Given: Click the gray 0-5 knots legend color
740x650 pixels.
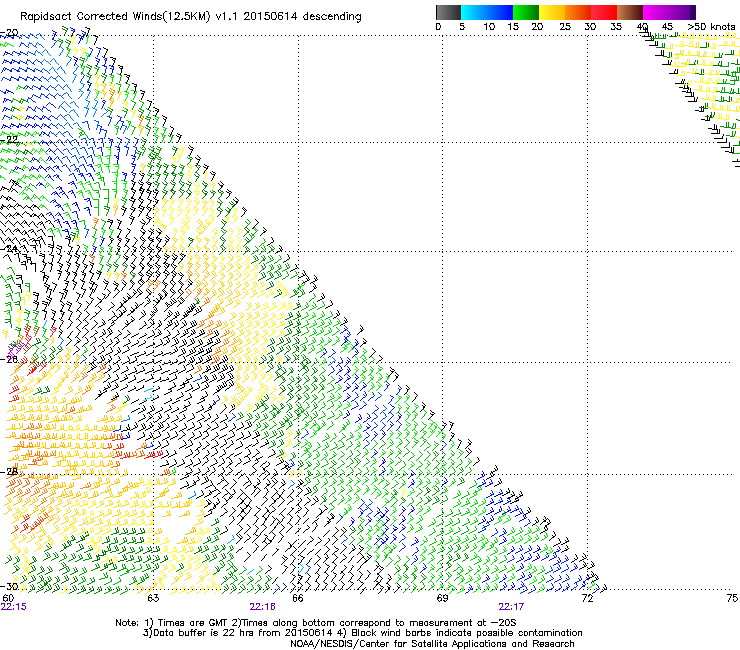Looking at the screenshot, I should coord(448,12).
